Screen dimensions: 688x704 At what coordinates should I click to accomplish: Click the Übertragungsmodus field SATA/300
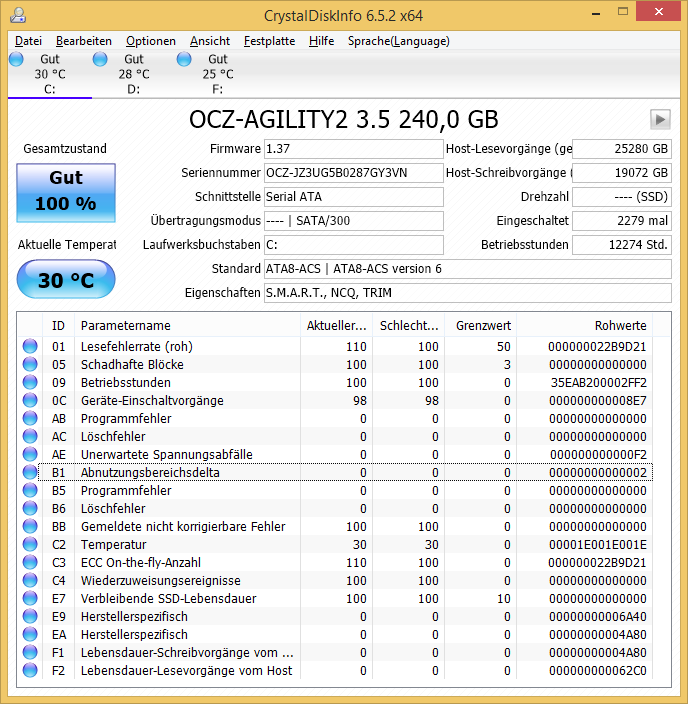pyautogui.click(x=353, y=221)
